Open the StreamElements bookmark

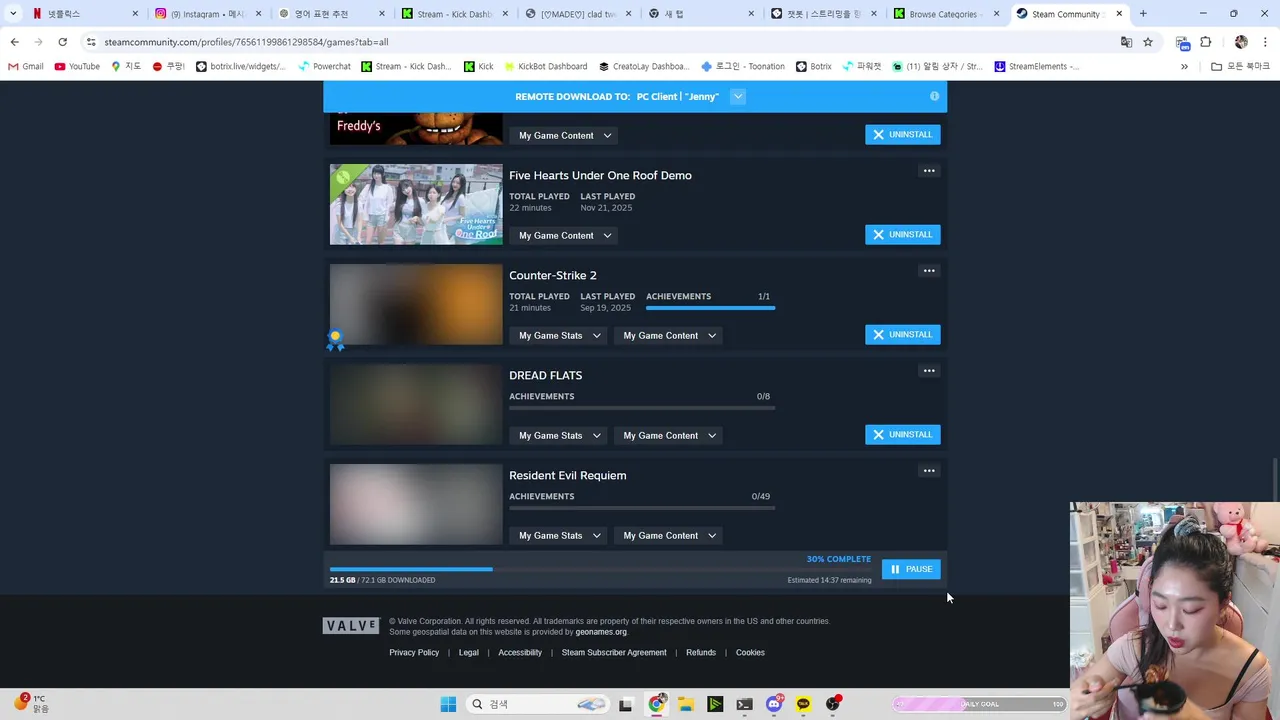(x=1037, y=66)
